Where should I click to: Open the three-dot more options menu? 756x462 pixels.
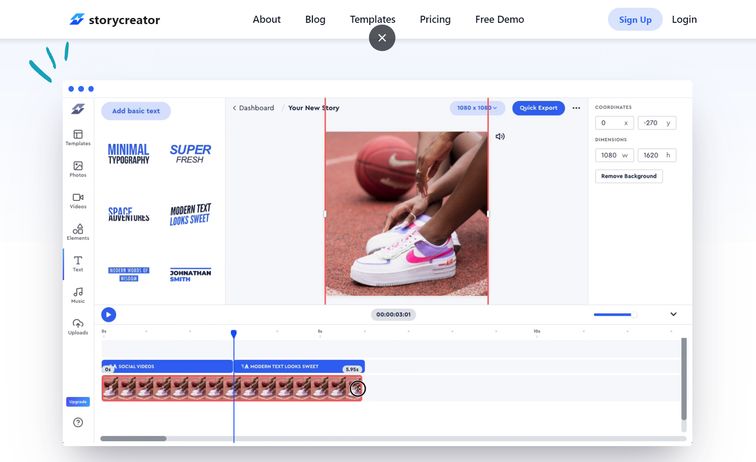click(576, 108)
